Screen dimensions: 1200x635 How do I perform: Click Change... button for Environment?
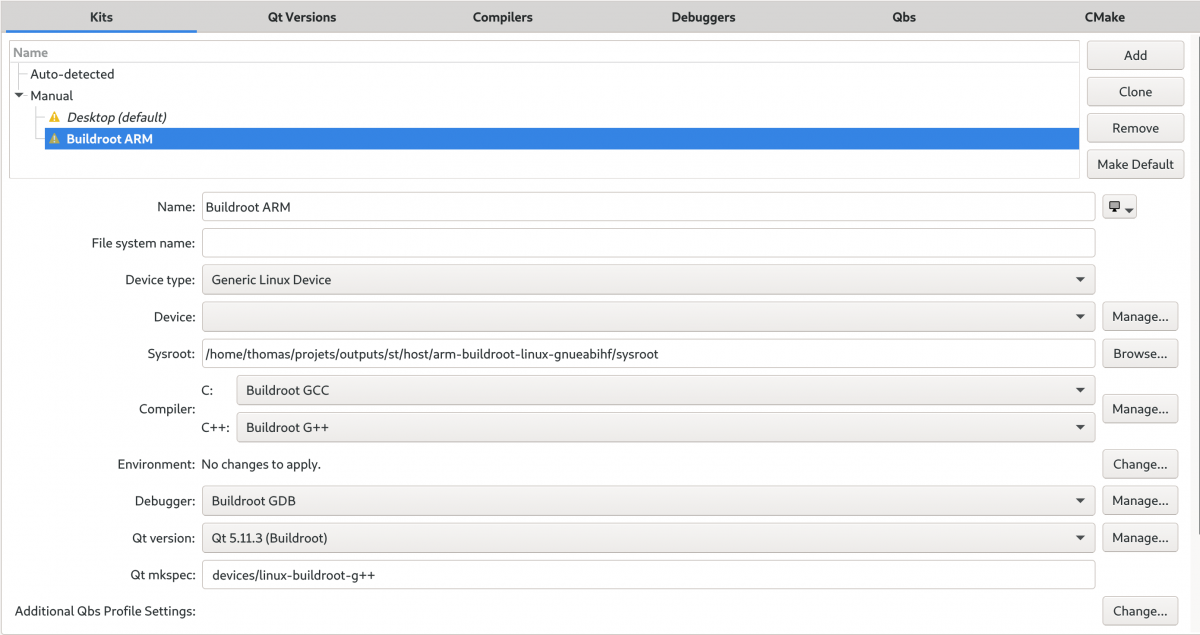1140,464
